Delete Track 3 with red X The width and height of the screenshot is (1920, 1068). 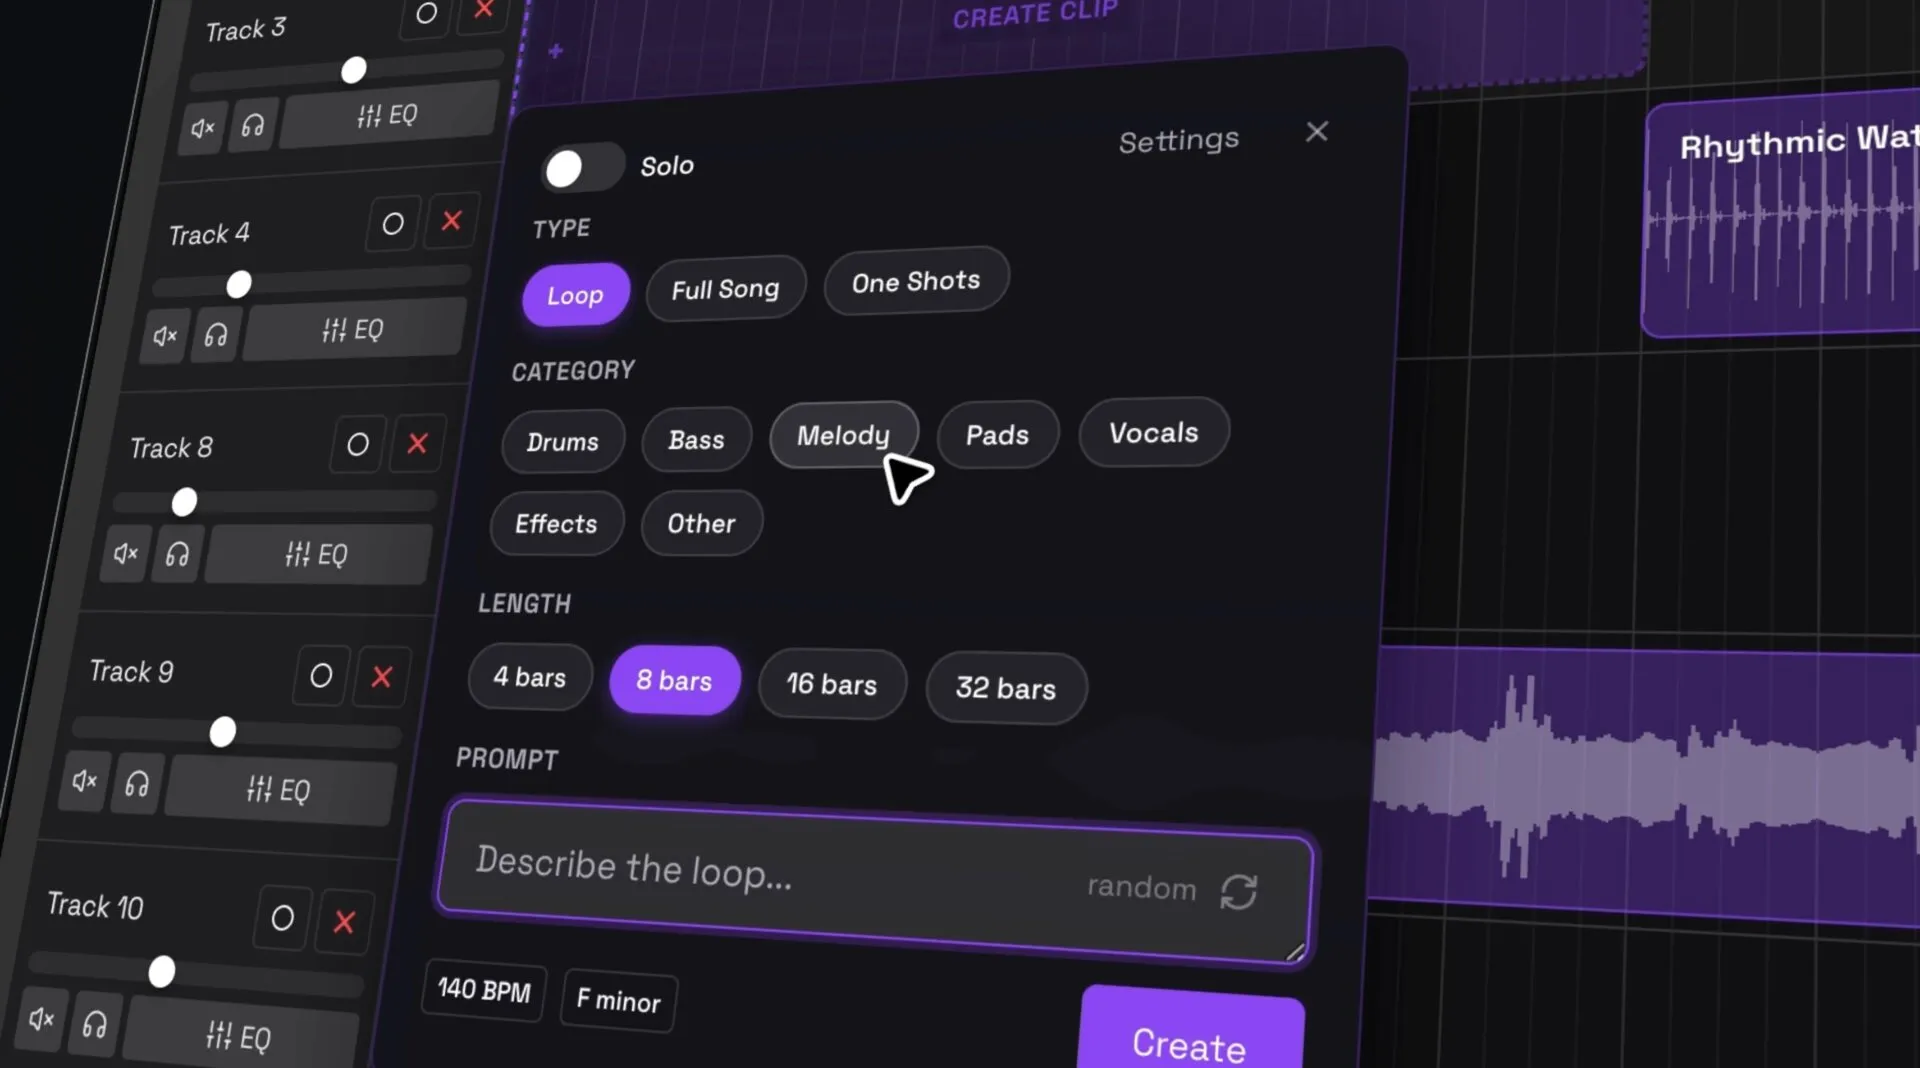click(x=484, y=11)
